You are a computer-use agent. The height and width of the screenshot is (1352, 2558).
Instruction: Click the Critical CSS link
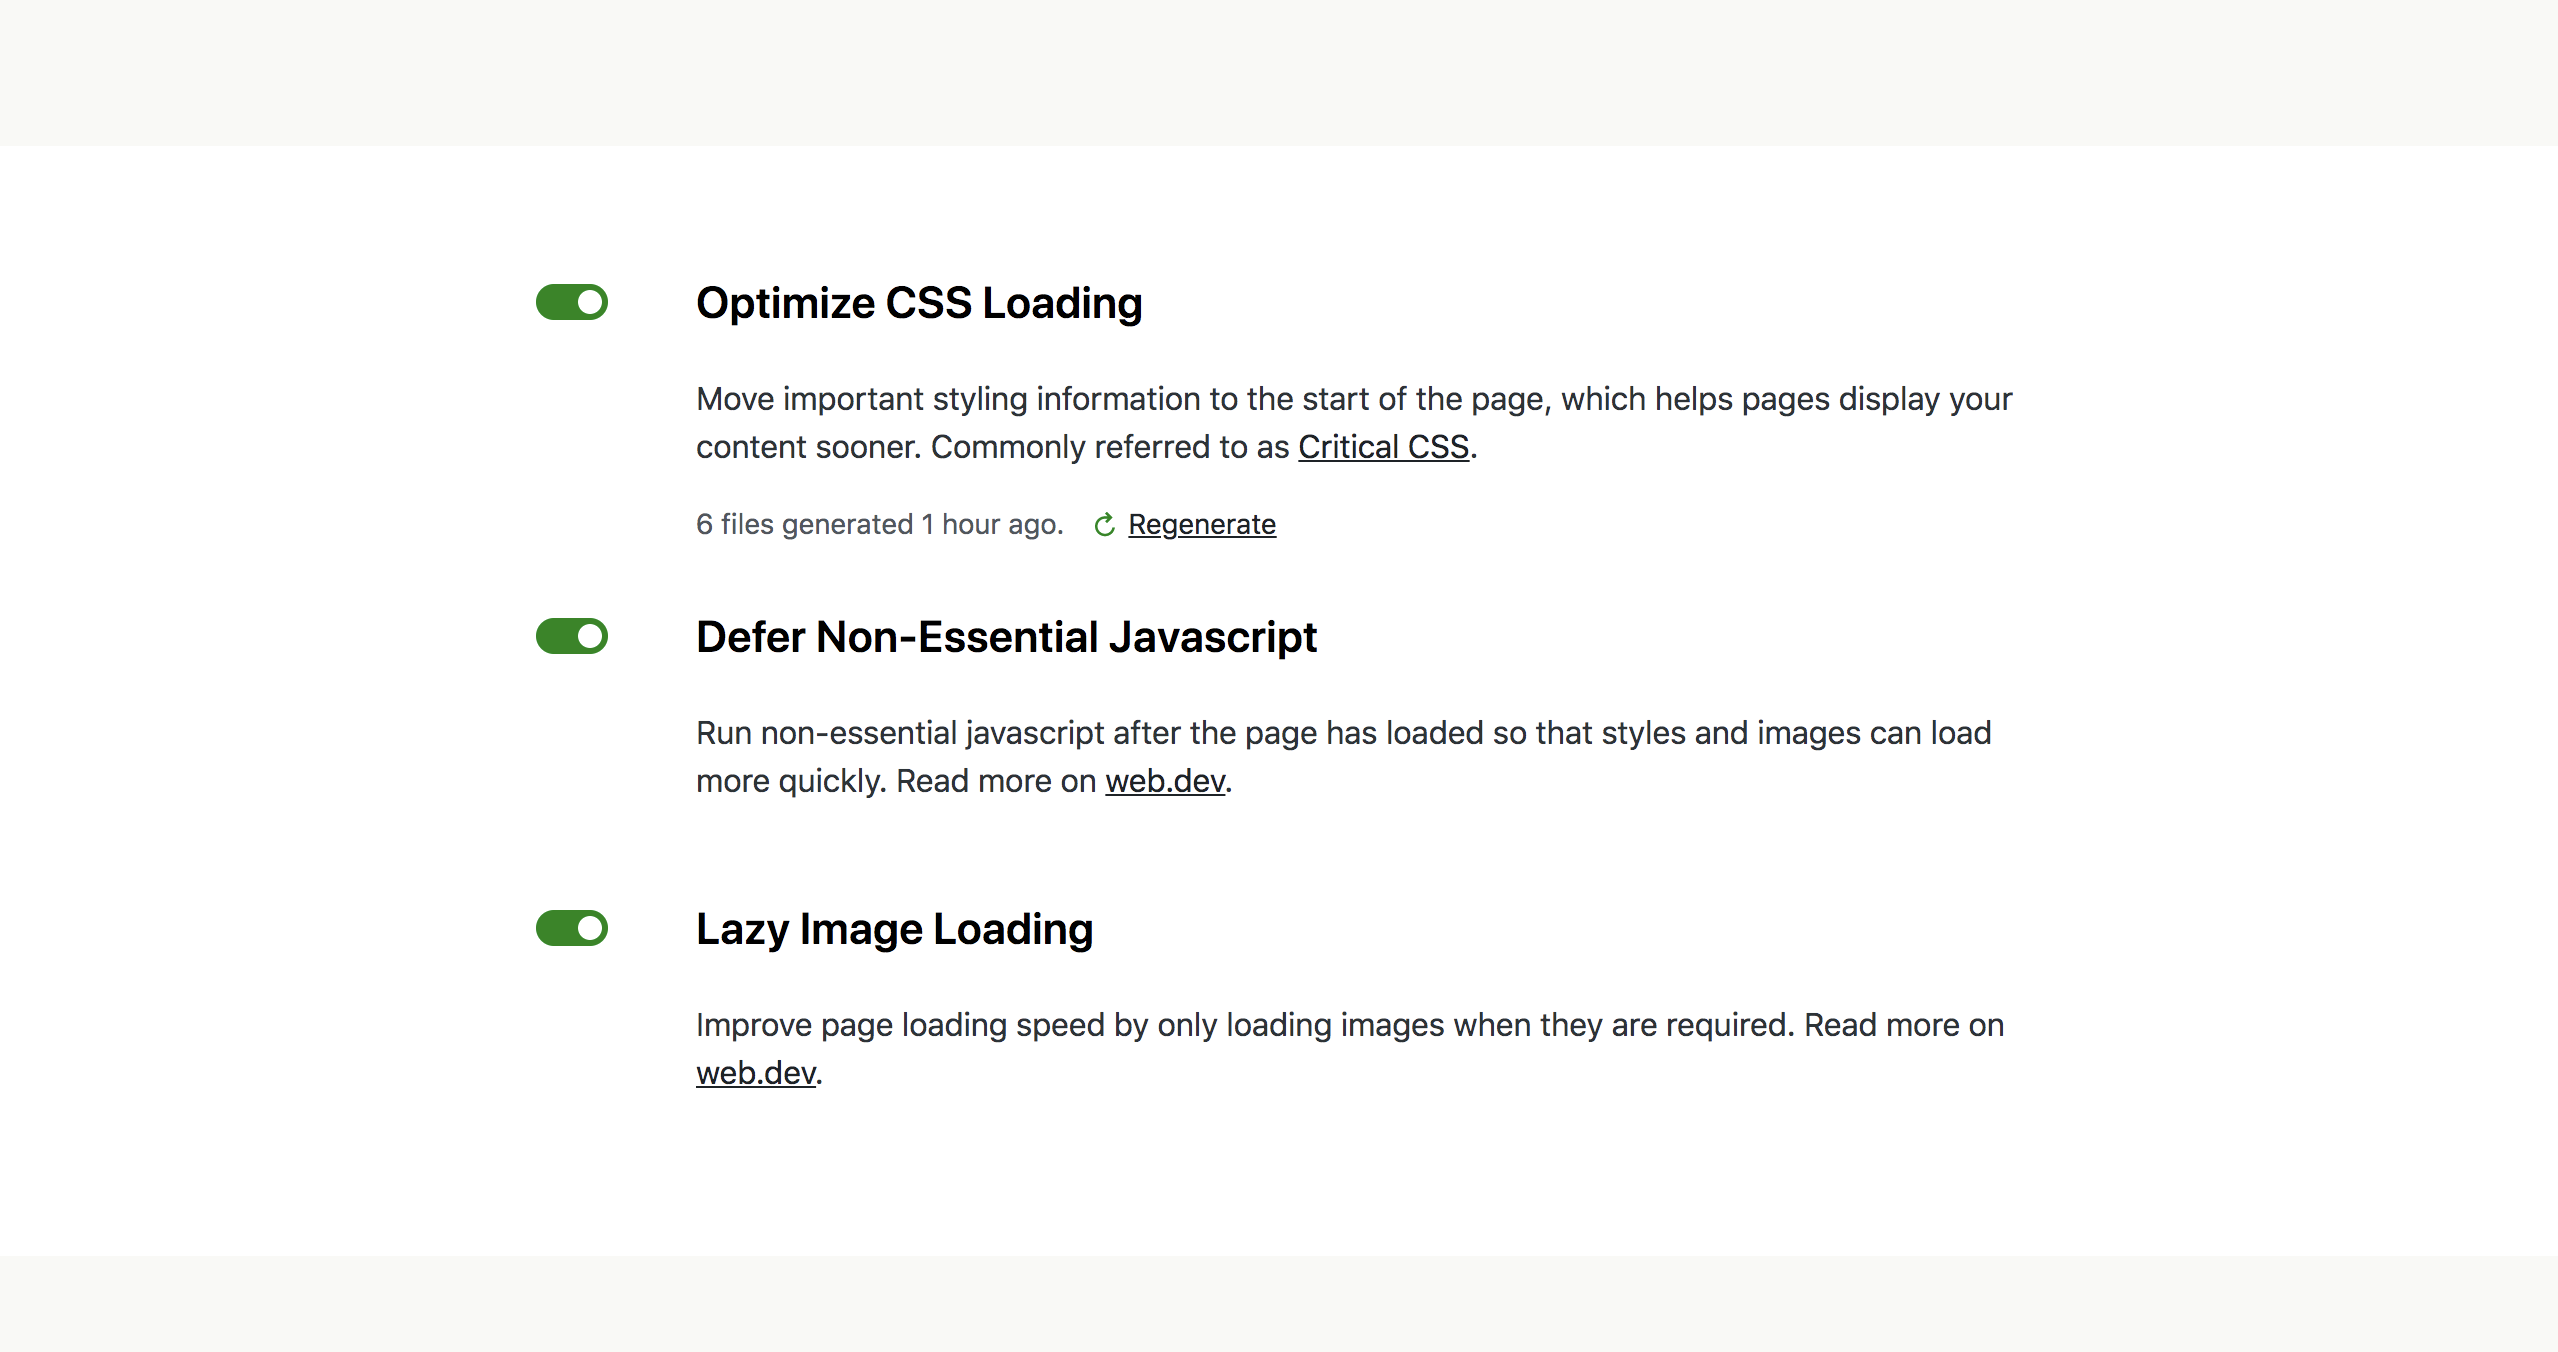[x=1382, y=447]
